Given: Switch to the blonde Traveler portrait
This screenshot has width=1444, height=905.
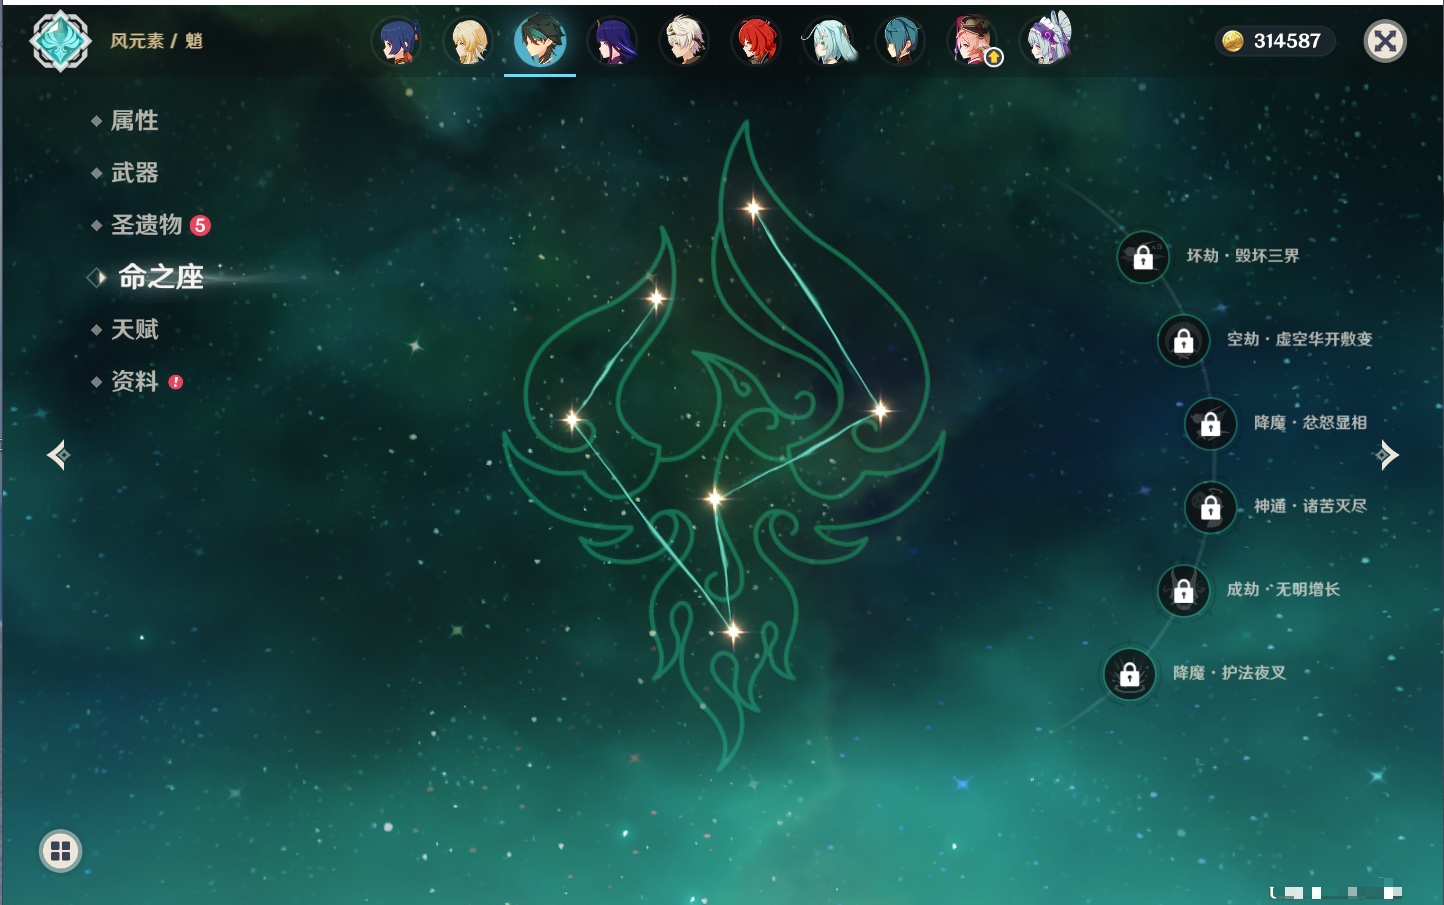Looking at the screenshot, I should (x=468, y=42).
